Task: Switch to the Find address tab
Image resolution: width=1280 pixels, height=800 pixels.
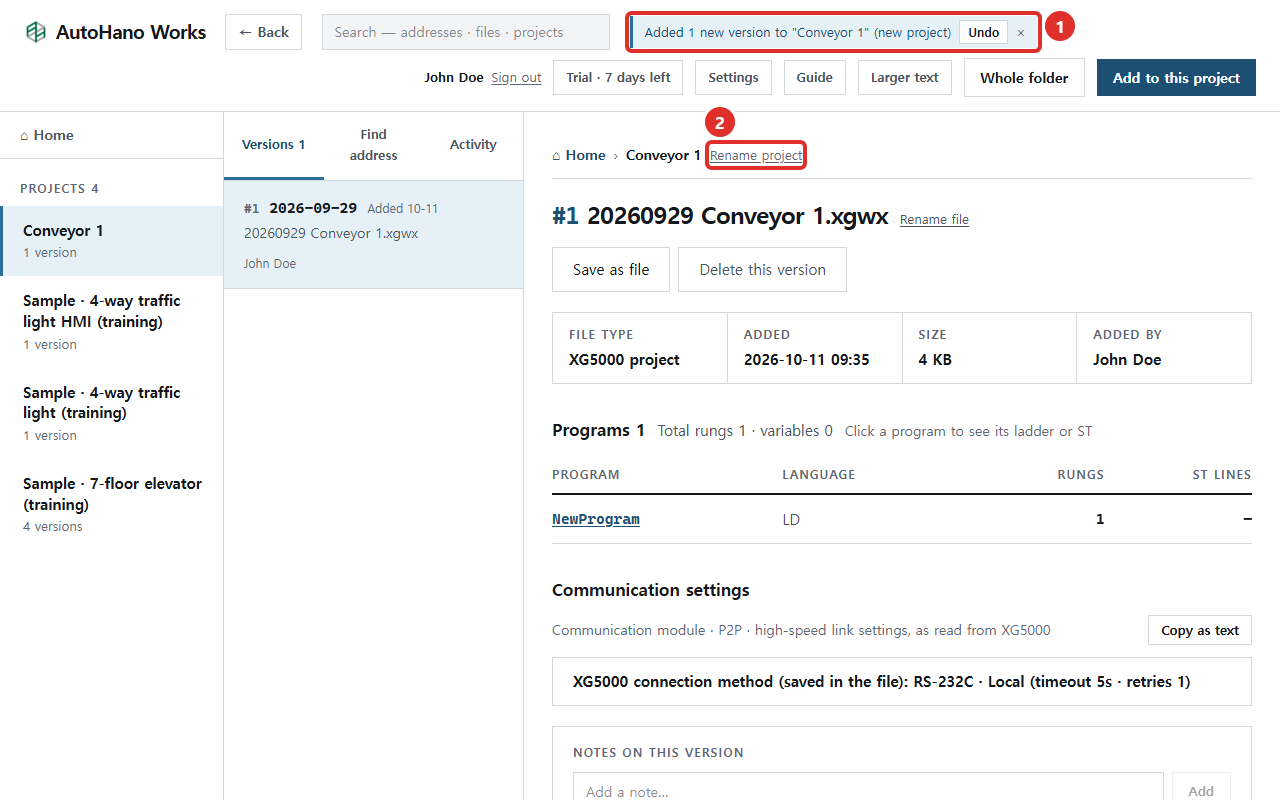Action: point(373,145)
